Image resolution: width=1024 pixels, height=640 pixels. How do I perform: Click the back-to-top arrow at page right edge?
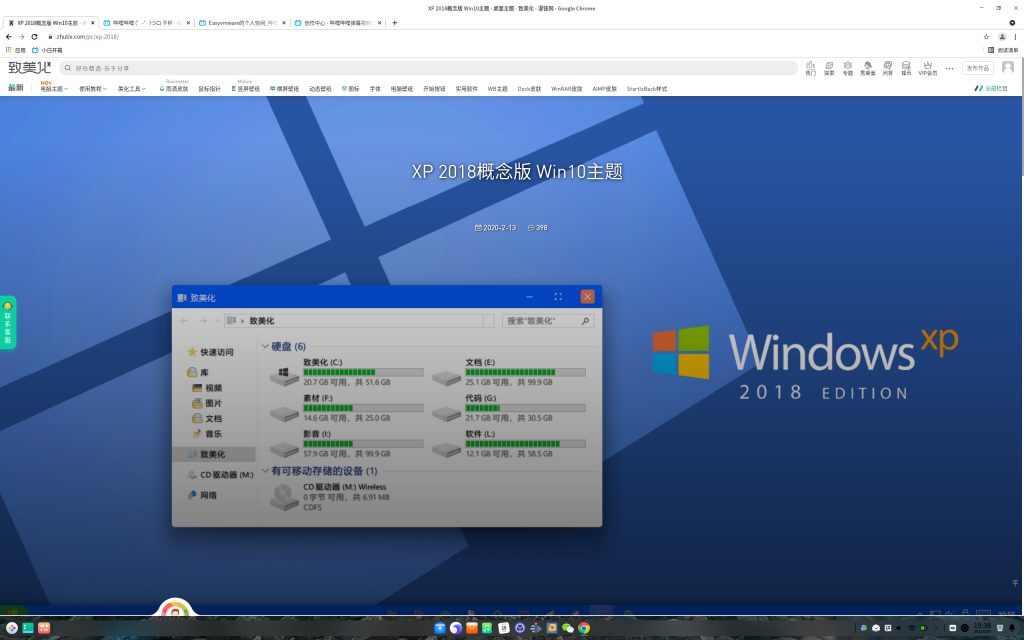1015,583
